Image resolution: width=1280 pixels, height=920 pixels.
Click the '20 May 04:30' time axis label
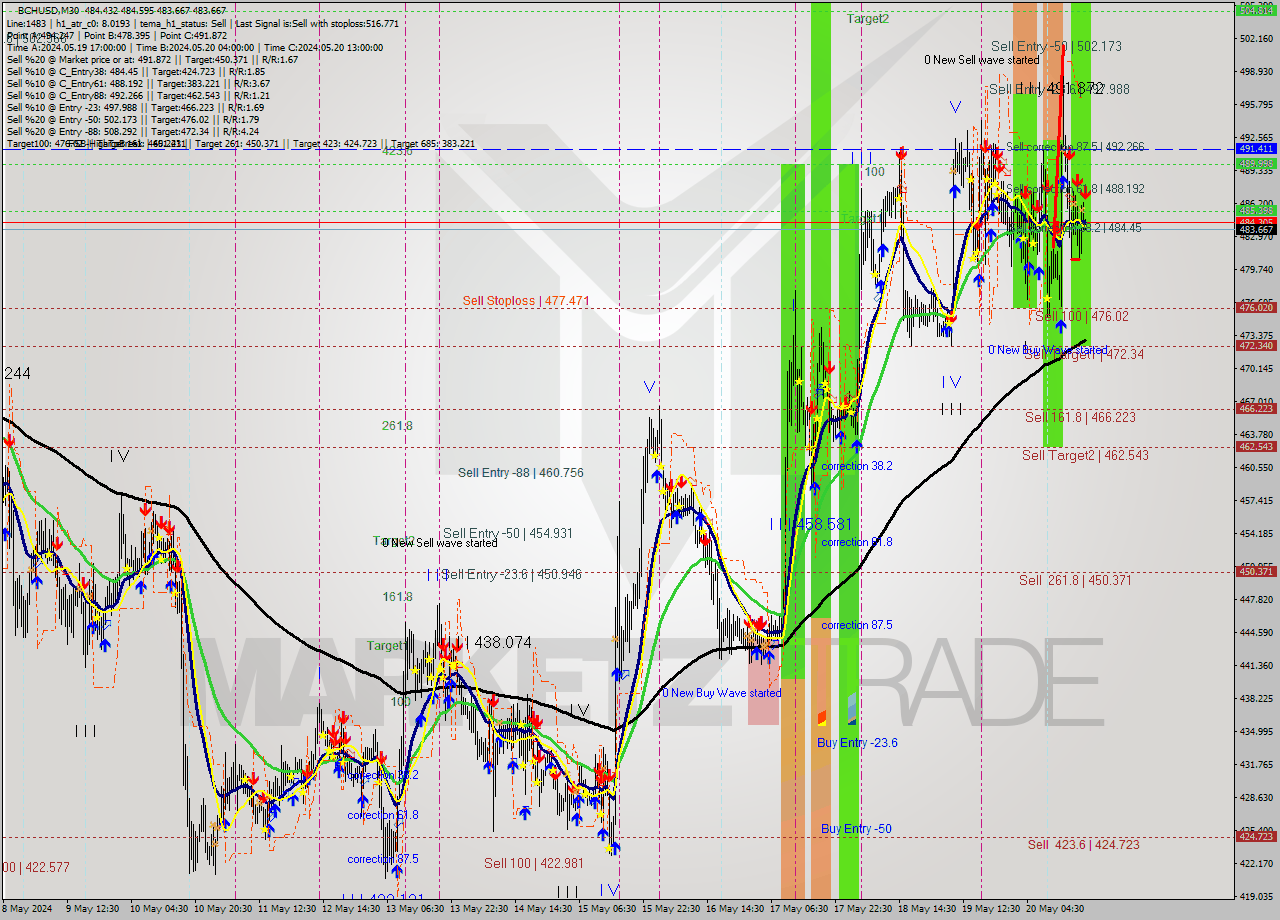point(1056,909)
